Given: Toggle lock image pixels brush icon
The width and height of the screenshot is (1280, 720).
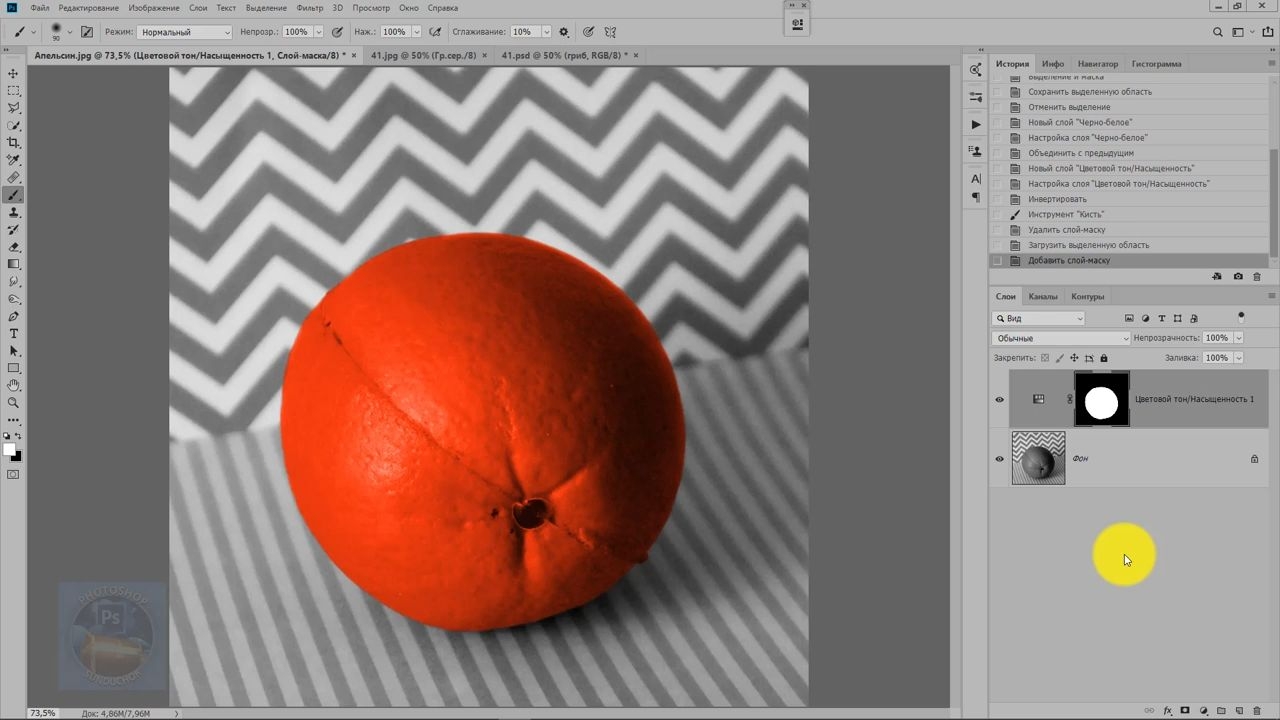Looking at the screenshot, I should pyautogui.click(x=1060, y=358).
